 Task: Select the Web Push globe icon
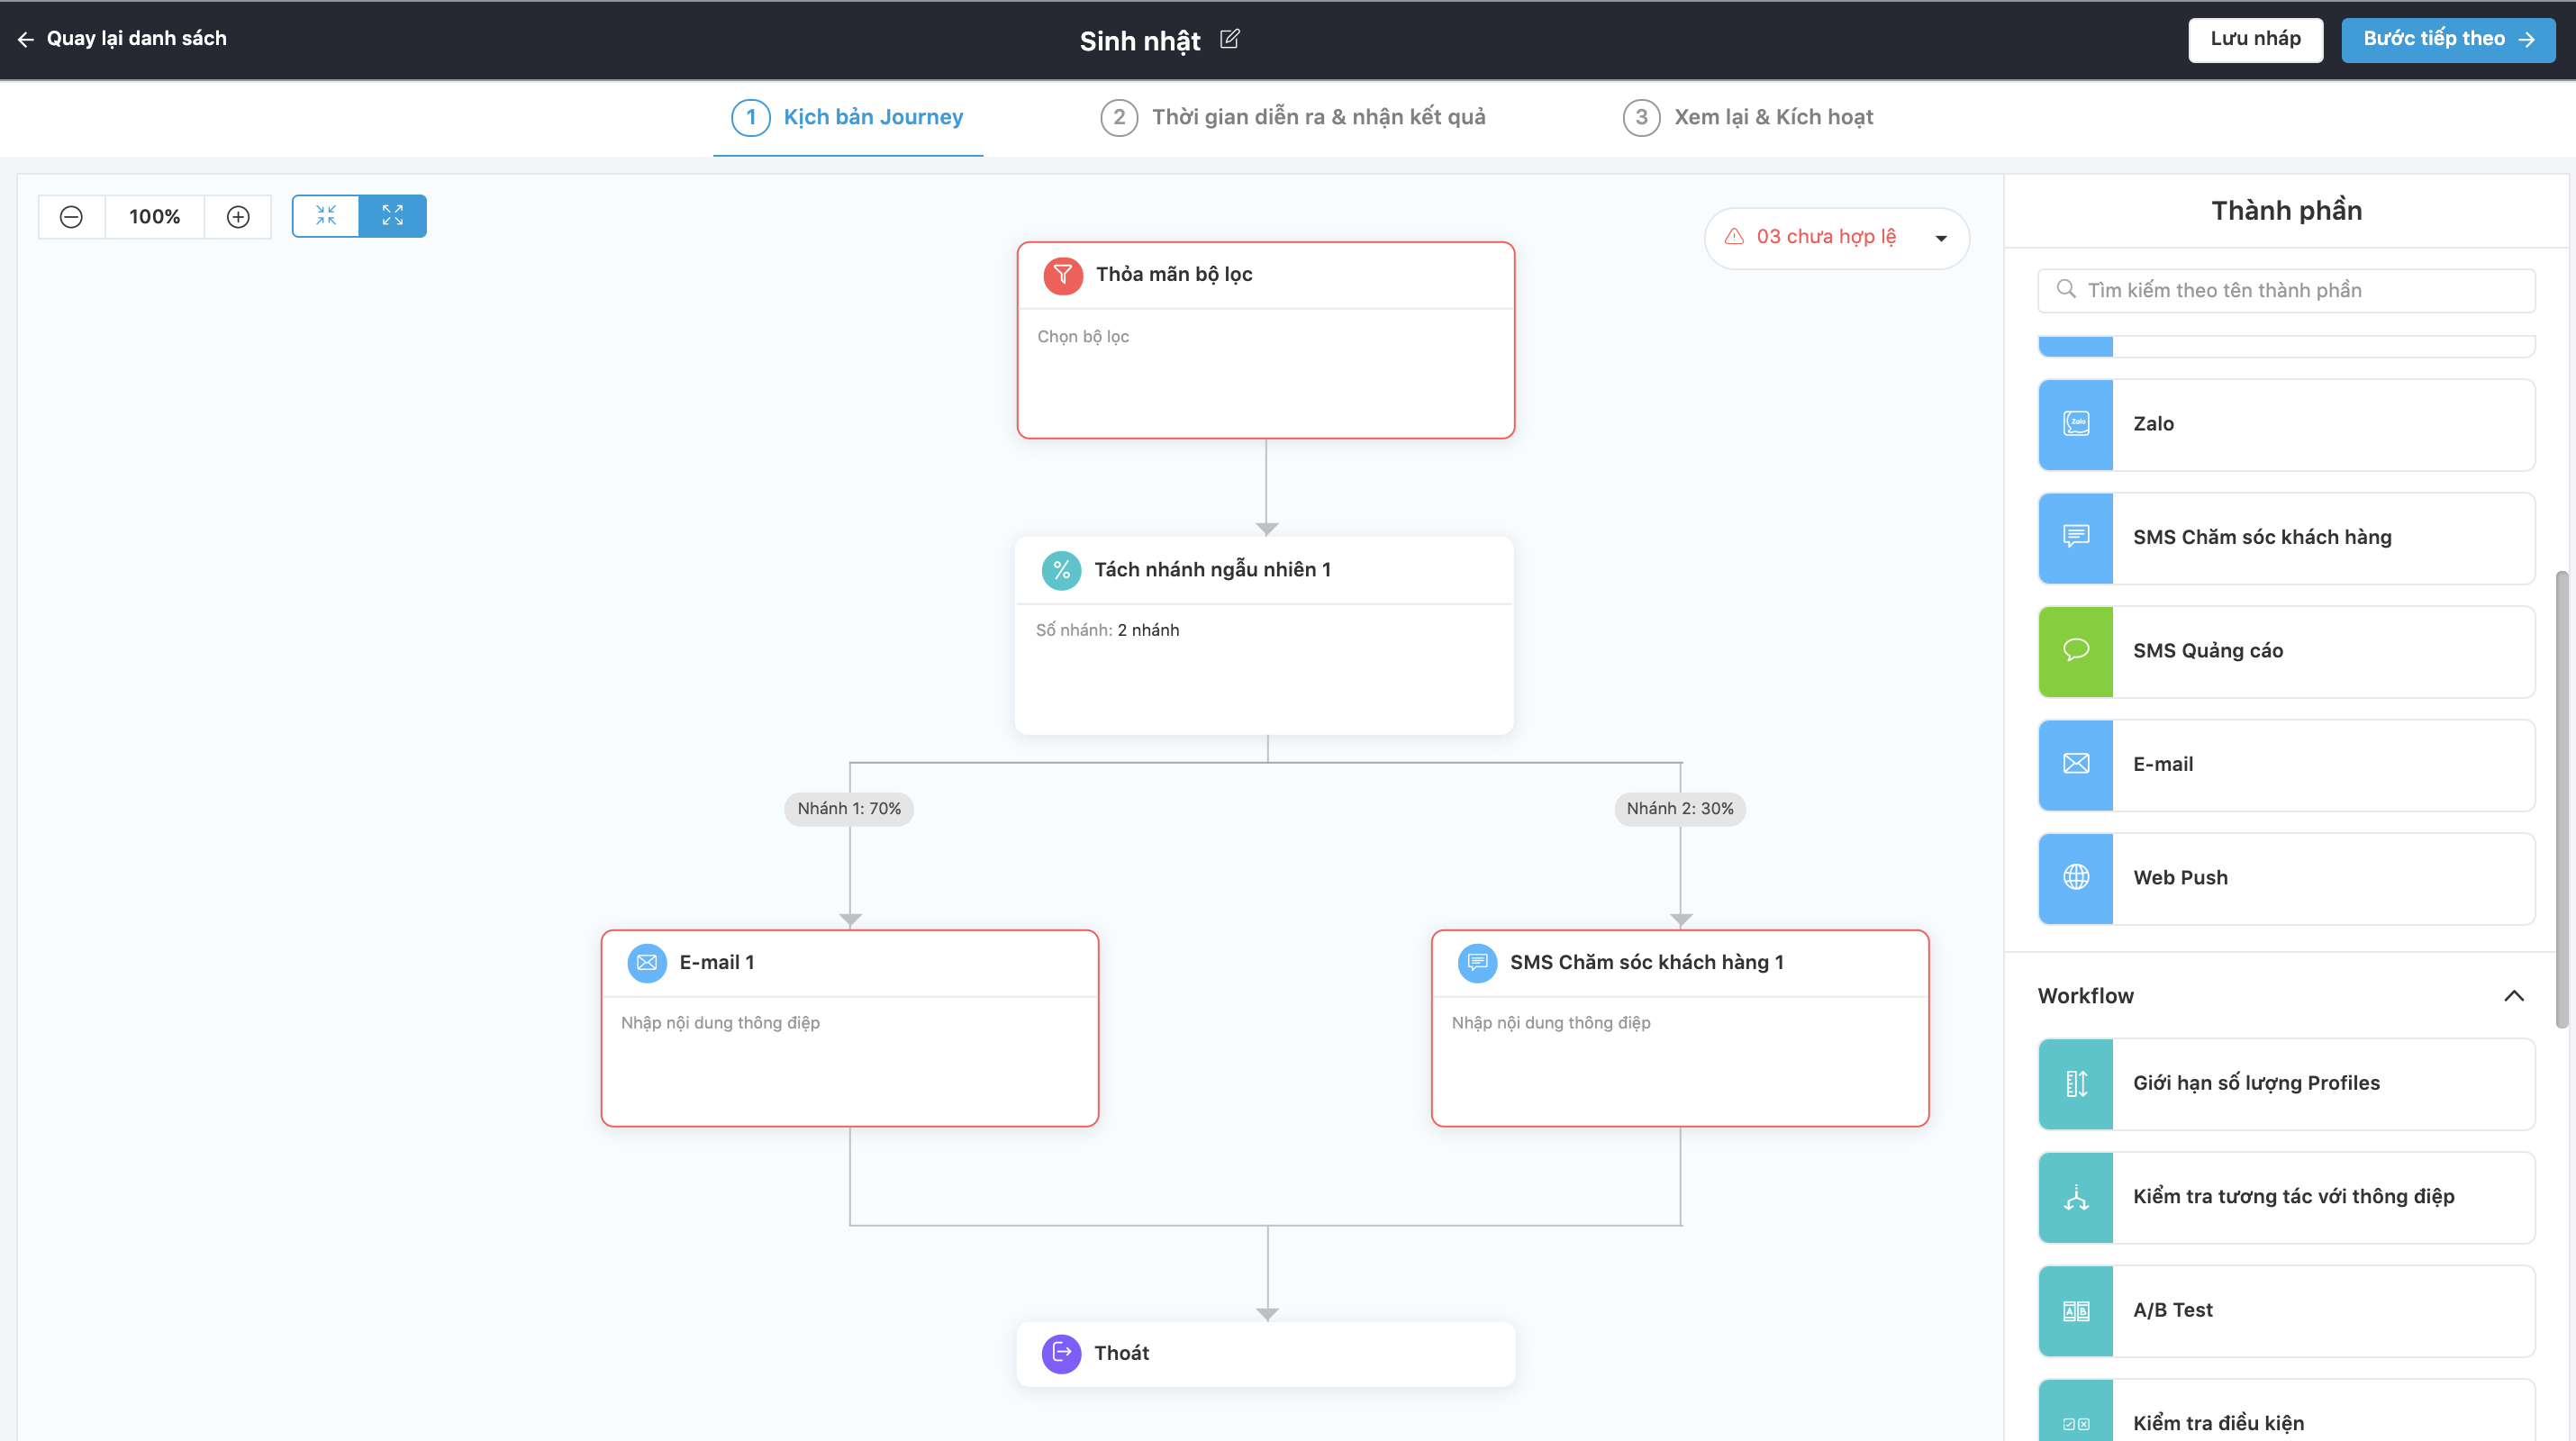pos(2076,878)
